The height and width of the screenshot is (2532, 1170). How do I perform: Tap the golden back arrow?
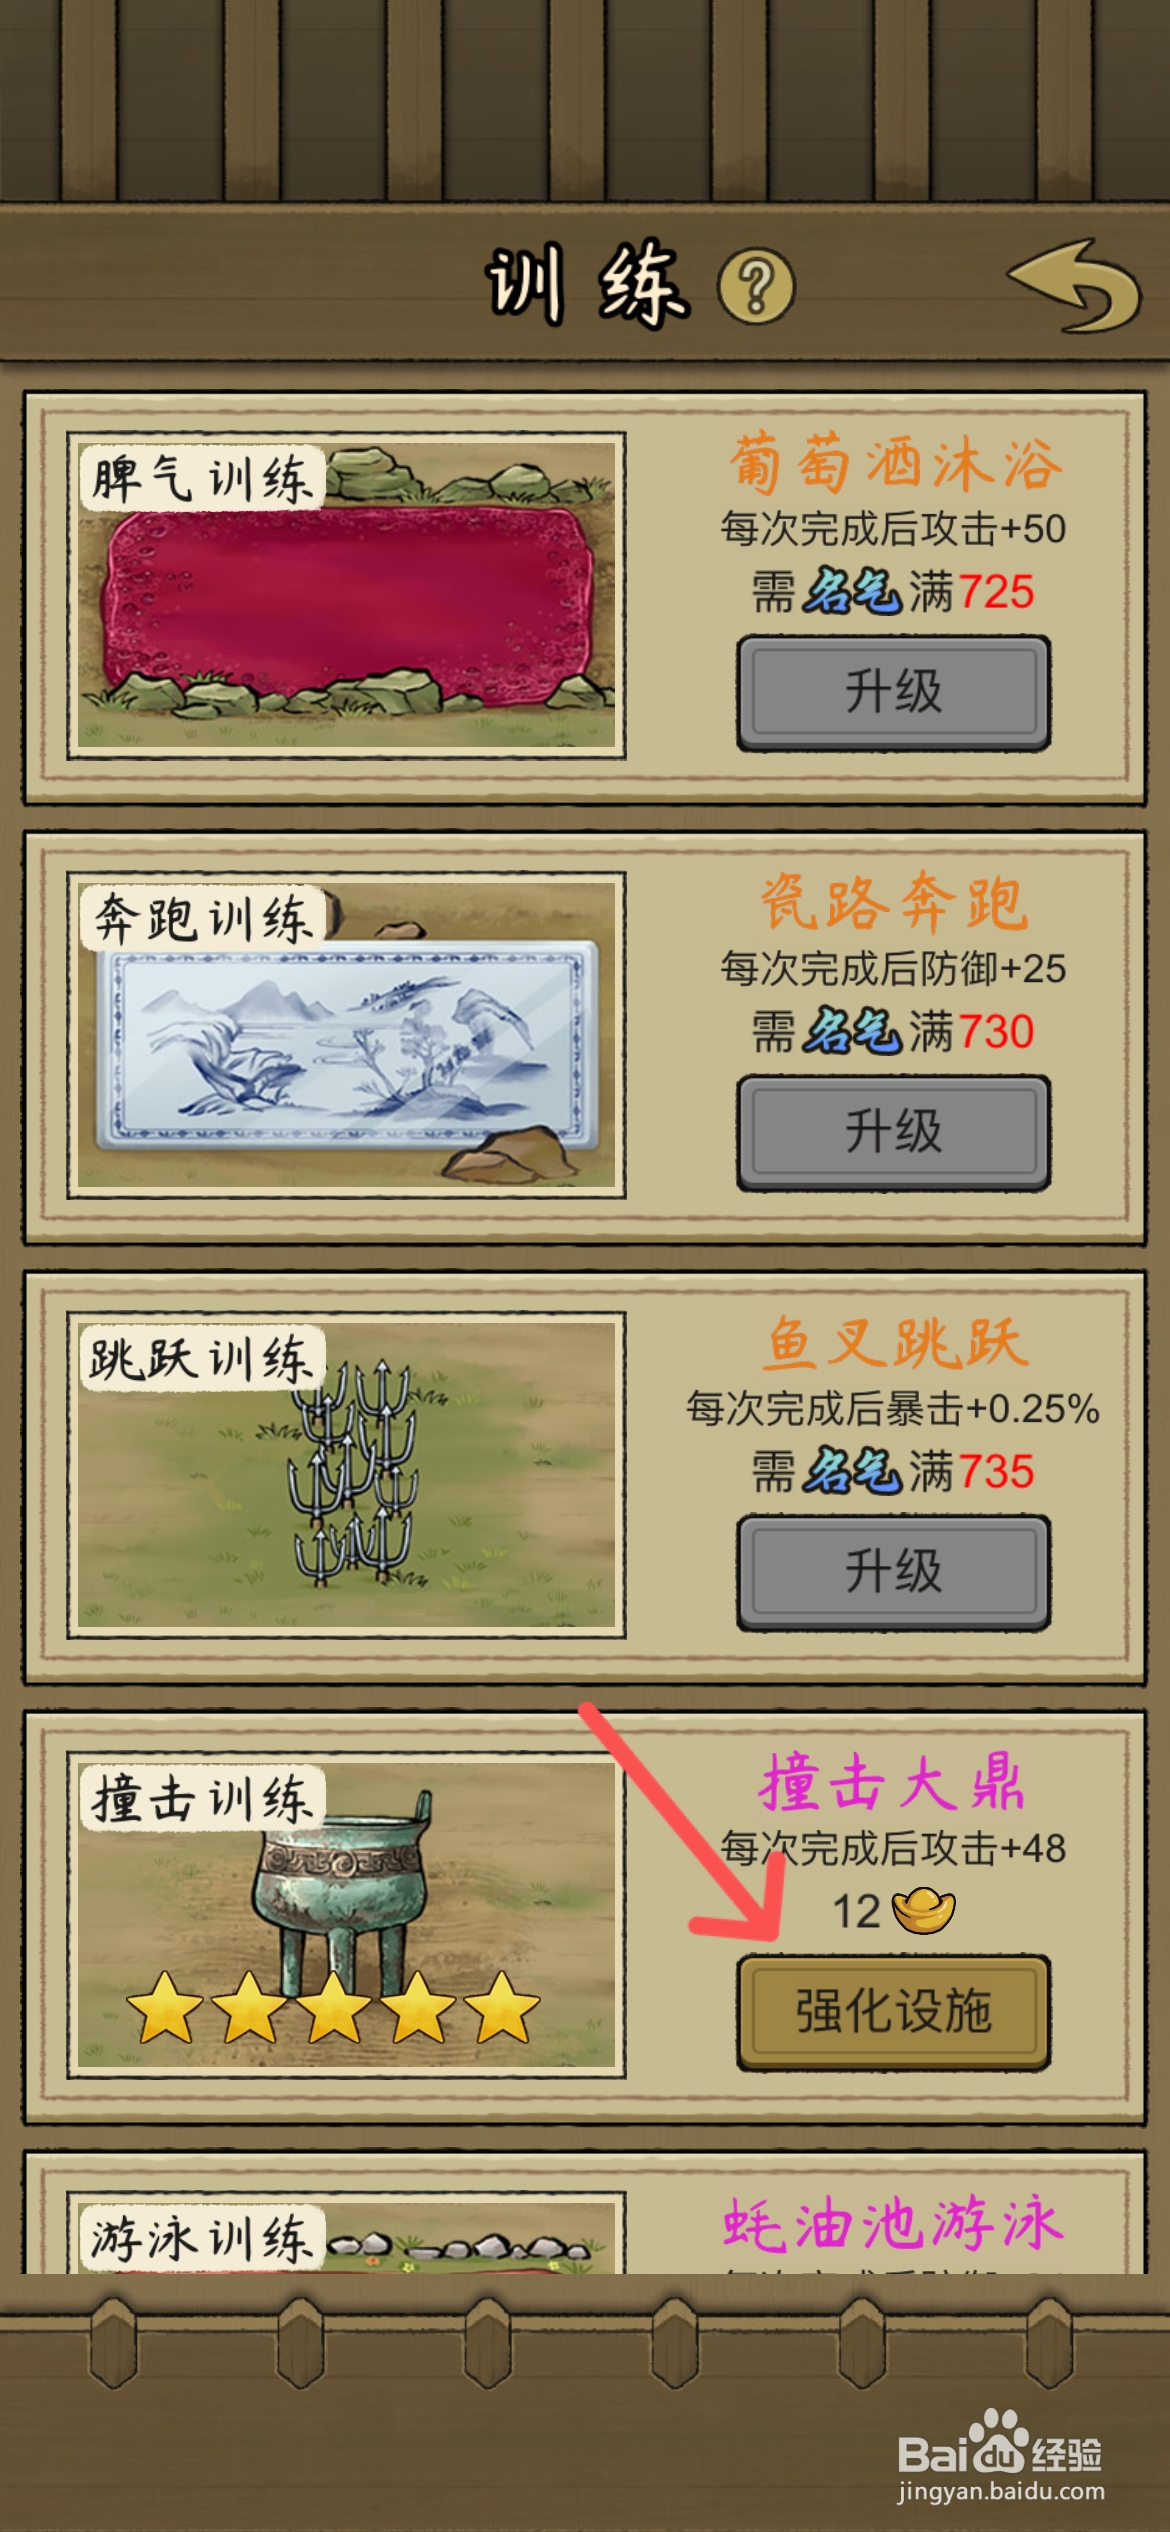1076,286
